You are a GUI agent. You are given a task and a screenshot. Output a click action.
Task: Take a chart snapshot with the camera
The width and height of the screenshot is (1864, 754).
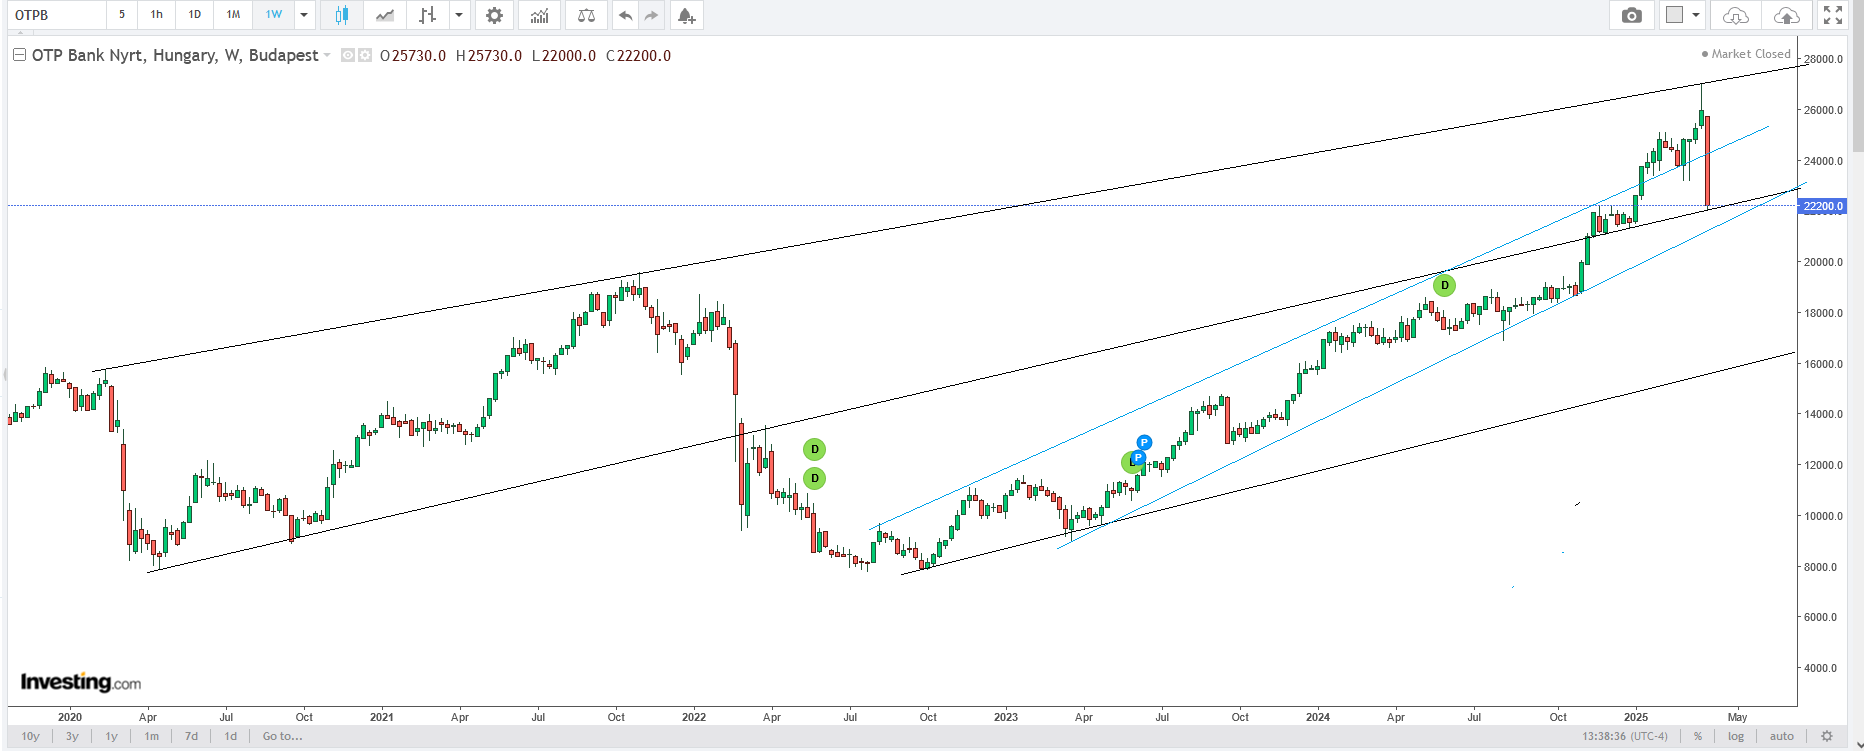click(x=1632, y=15)
